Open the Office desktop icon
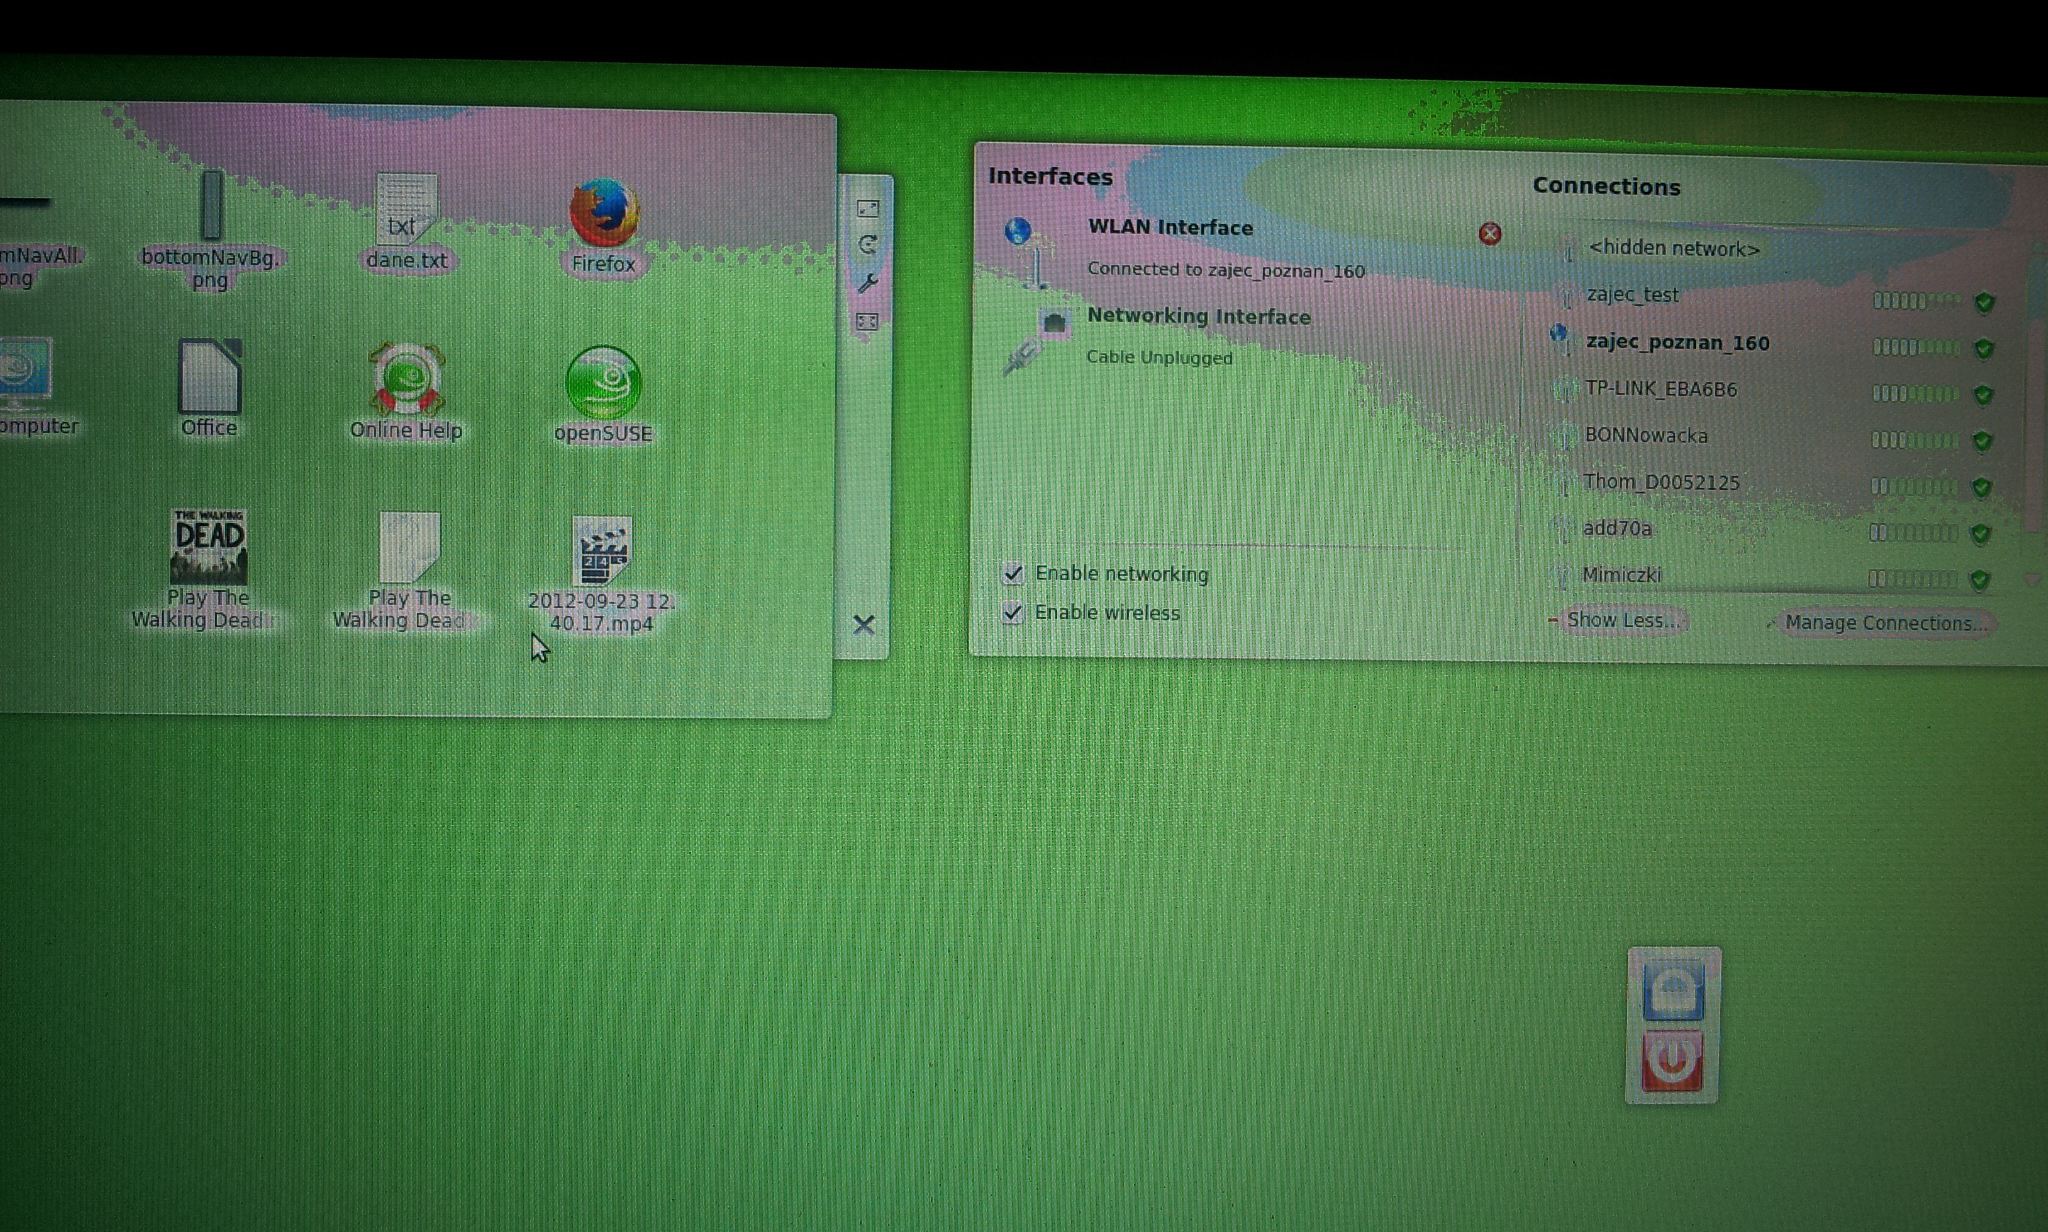This screenshot has height=1232, width=2048. click(x=209, y=378)
